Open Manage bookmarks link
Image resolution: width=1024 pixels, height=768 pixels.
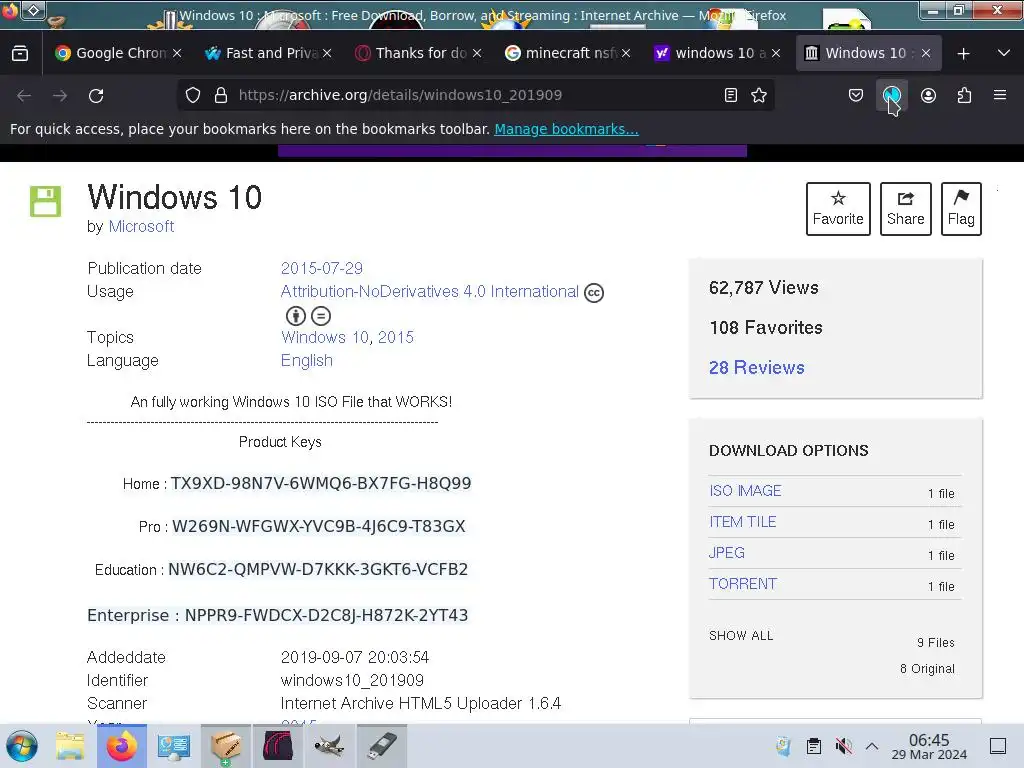point(566,129)
